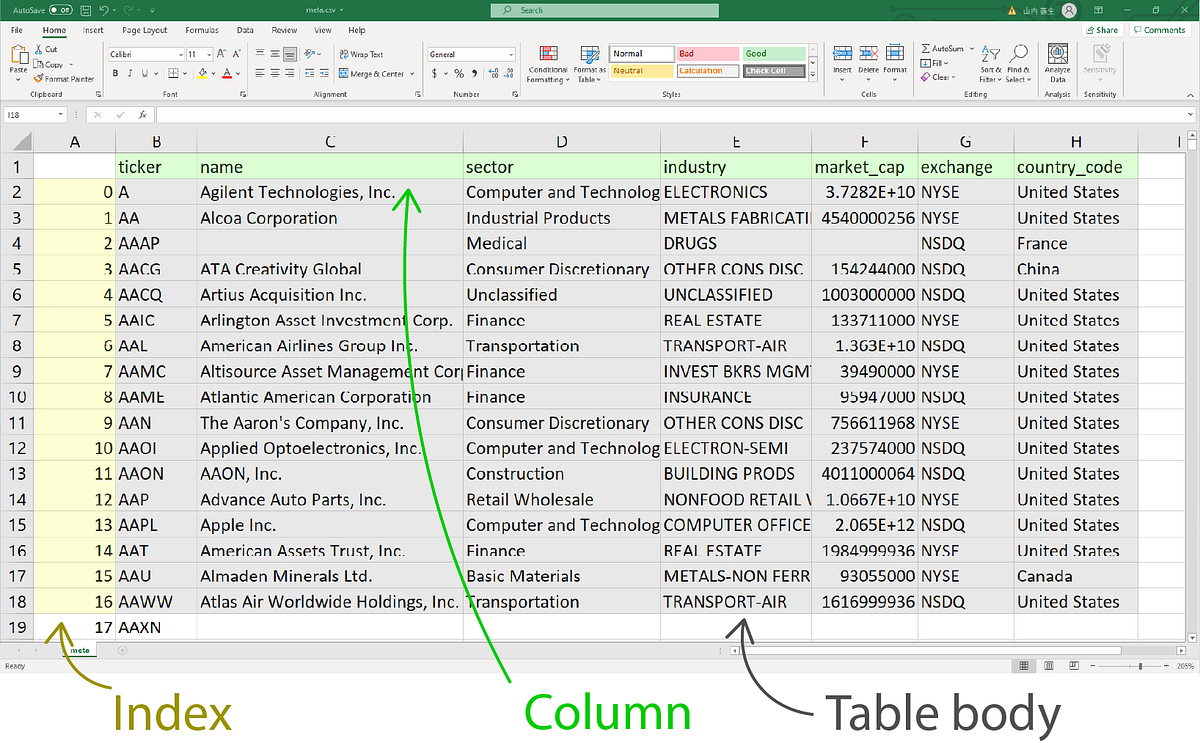This screenshot has width=1200, height=743.
Task: Apply Percent Style number format
Action: 457,74
